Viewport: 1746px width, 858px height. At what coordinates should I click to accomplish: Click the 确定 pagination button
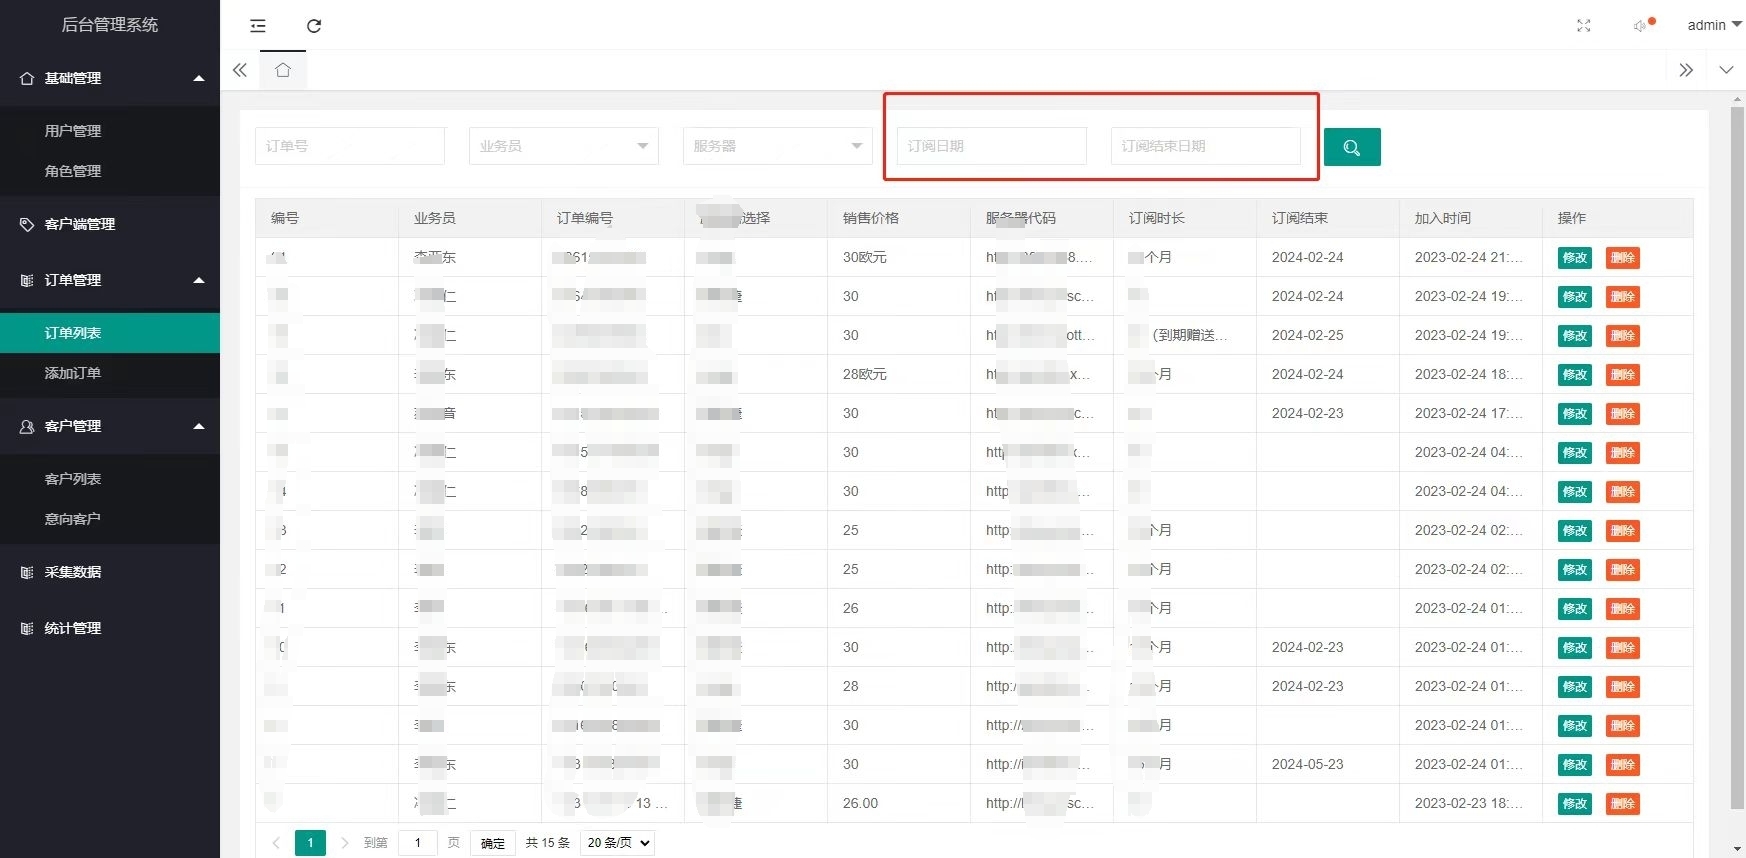tap(493, 843)
